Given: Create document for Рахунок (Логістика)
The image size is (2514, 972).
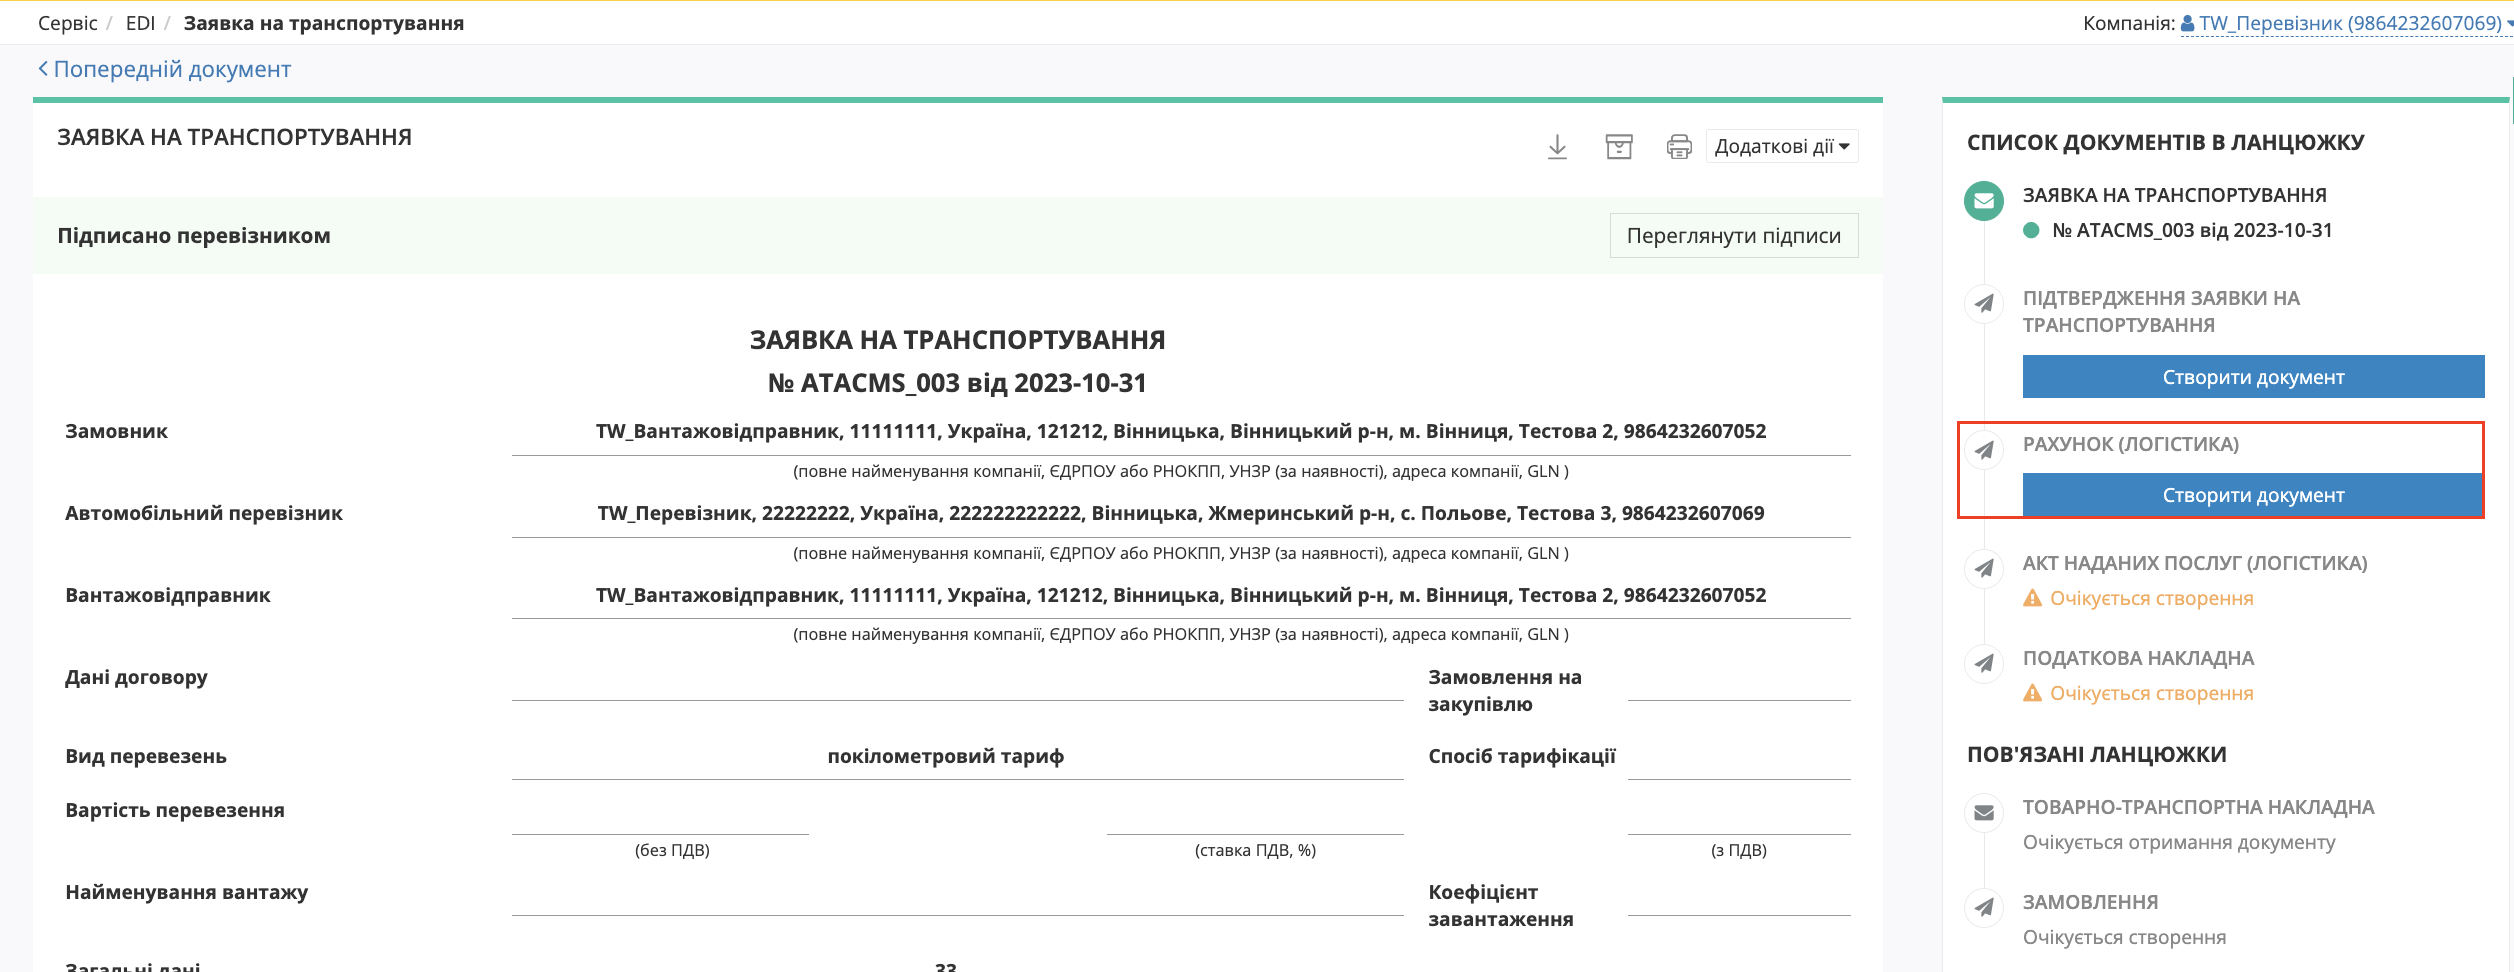Looking at the screenshot, I should [2252, 495].
